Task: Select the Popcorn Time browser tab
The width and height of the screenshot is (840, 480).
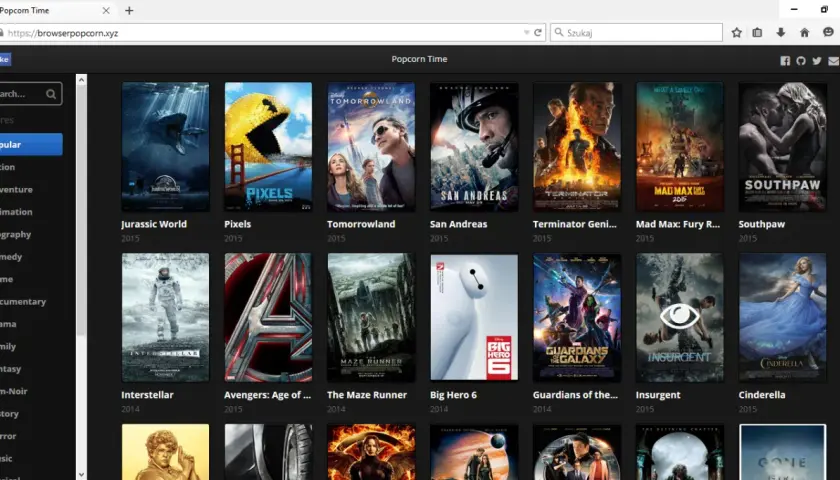Action: point(56,10)
